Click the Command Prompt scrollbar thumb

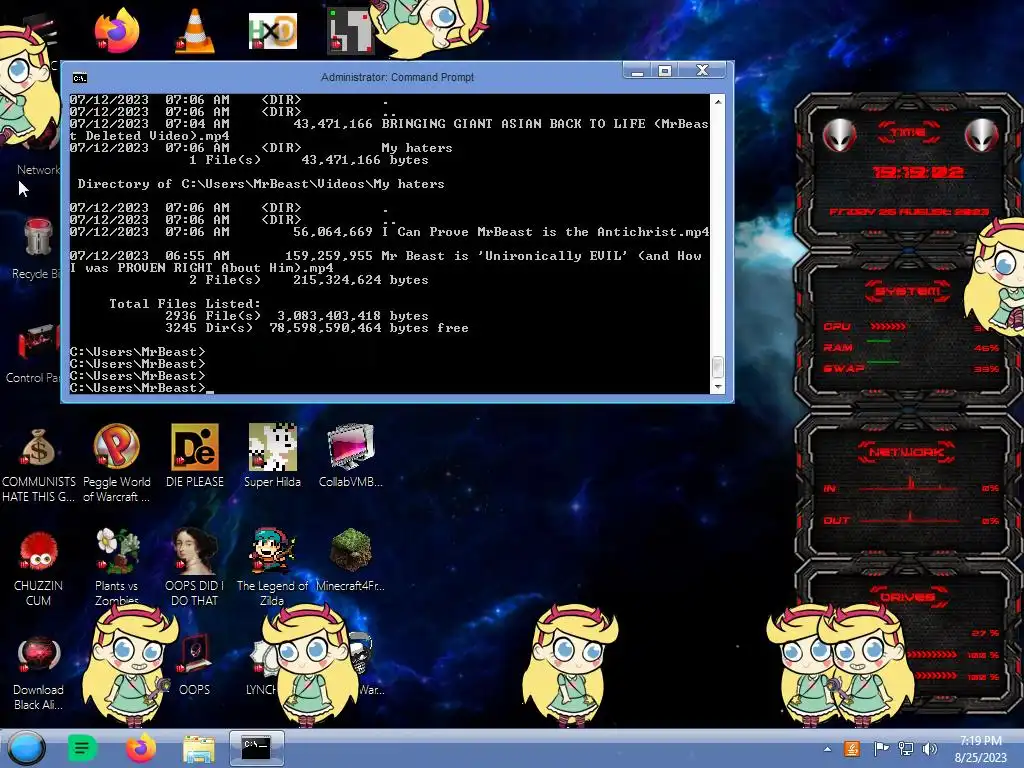[x=718, y=367]
